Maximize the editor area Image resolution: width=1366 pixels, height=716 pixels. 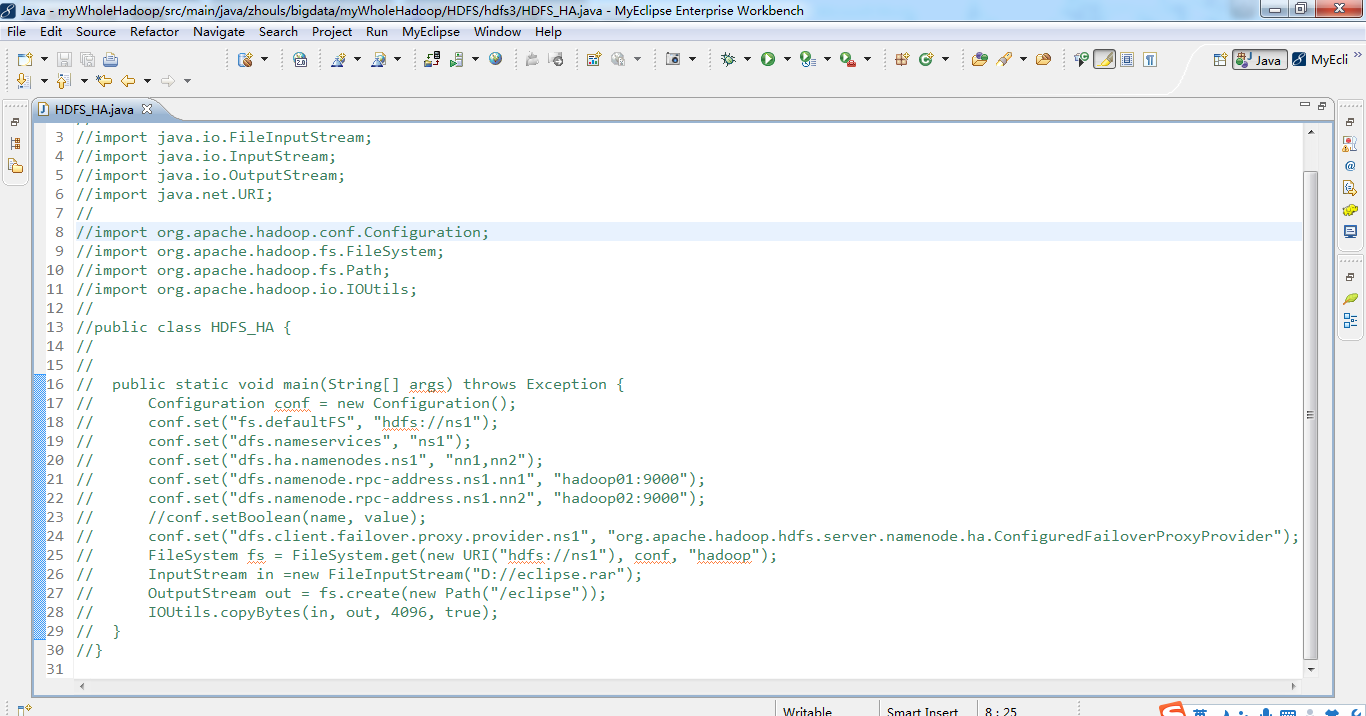(x=1322, y=105)
